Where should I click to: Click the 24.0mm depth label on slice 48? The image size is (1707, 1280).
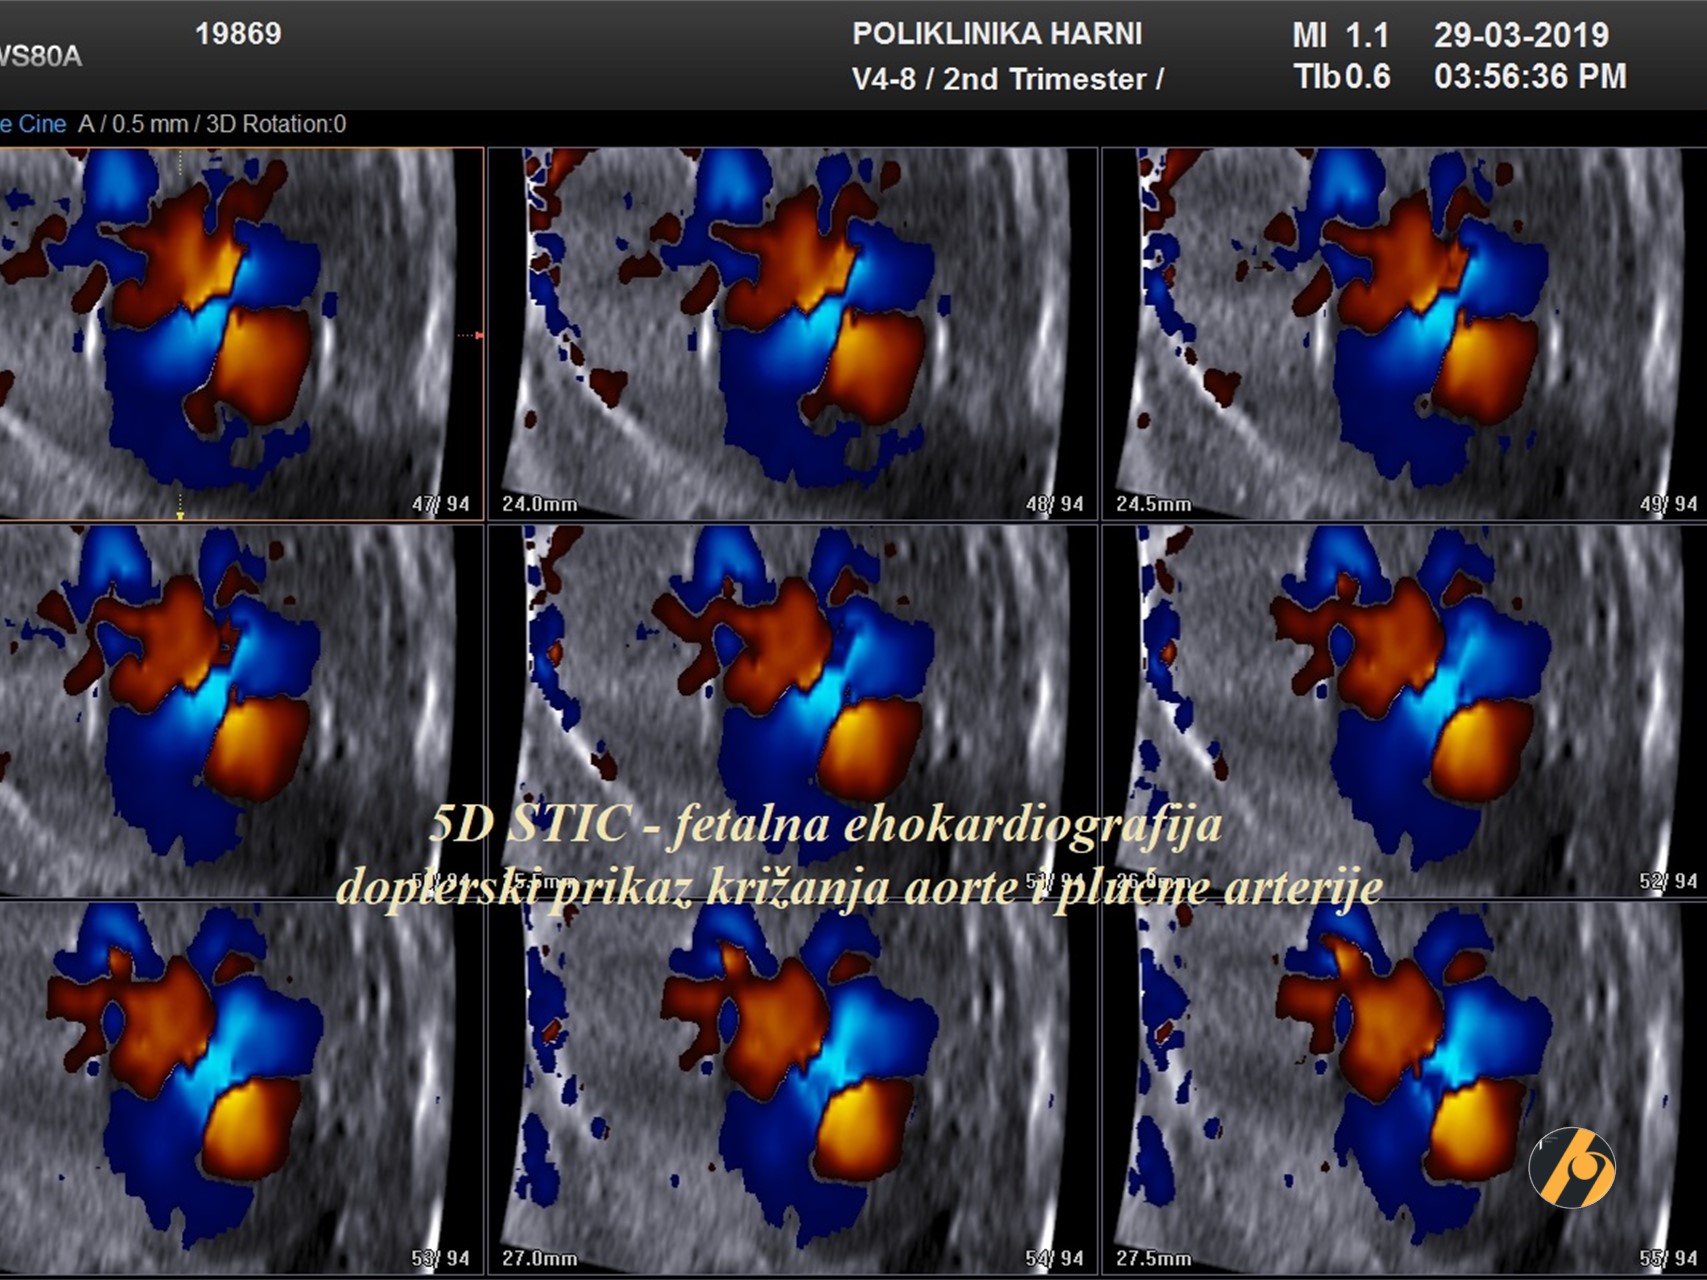coord(539,504)
